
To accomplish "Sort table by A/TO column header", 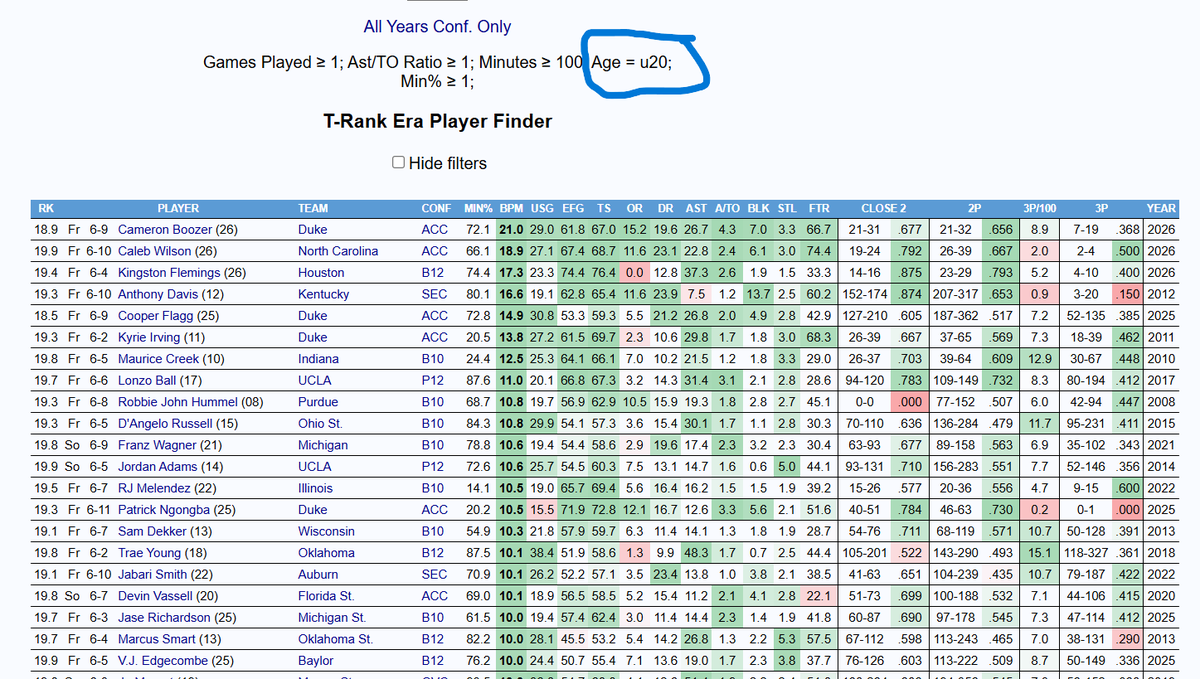I will click(726, 208).
